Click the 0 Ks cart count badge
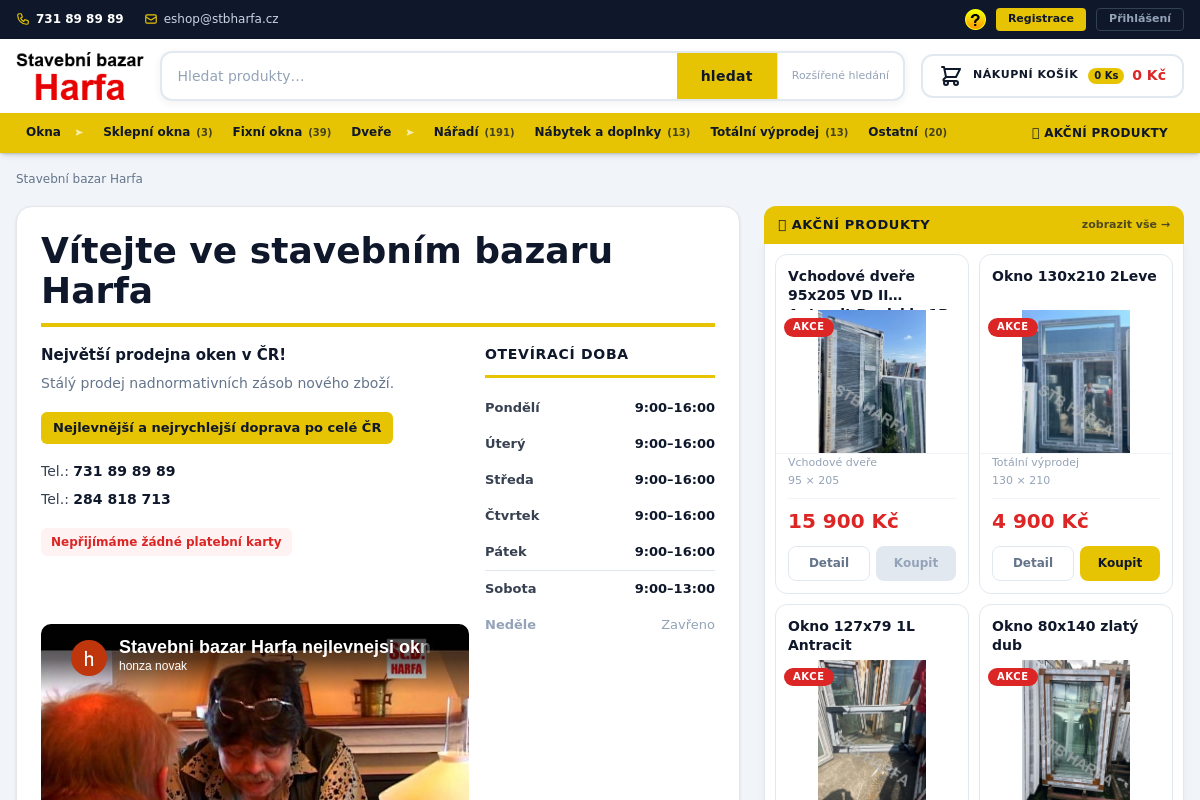 click(x=1106, y=76)
